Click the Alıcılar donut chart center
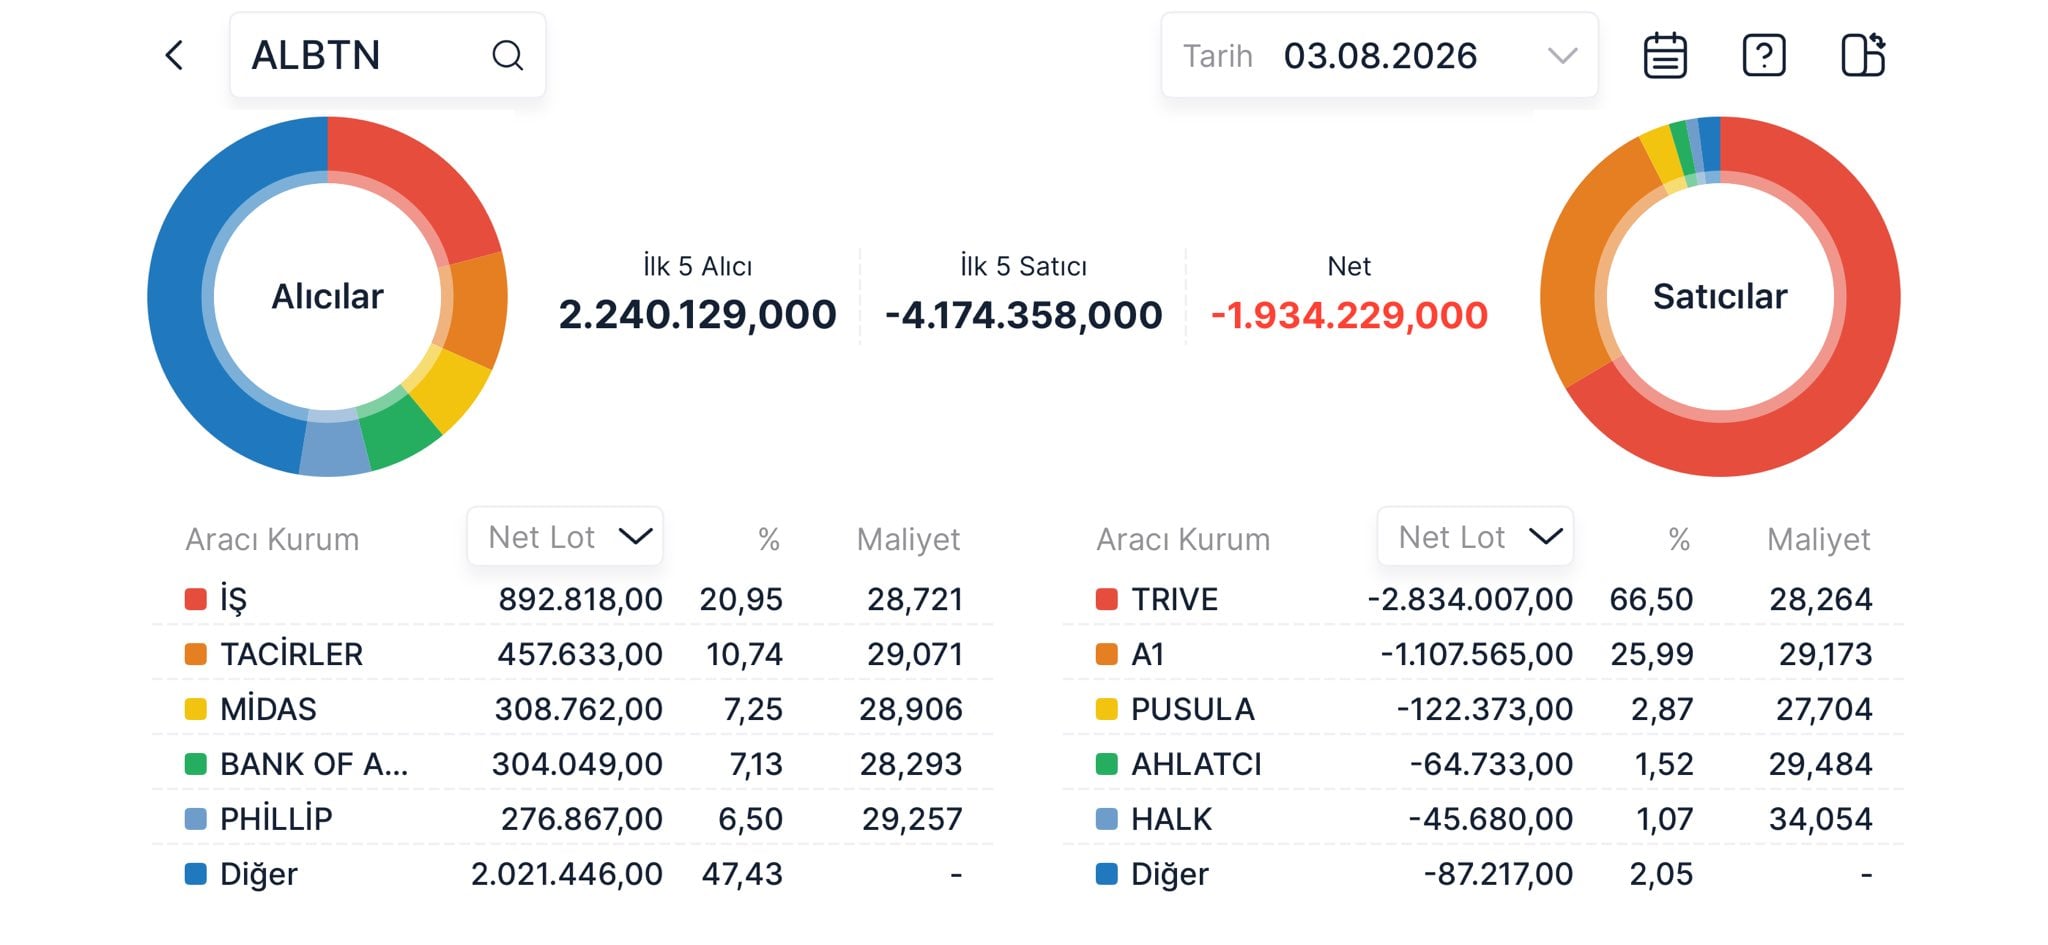Viewport: 2048px width, 945px height. pos(328,296)
